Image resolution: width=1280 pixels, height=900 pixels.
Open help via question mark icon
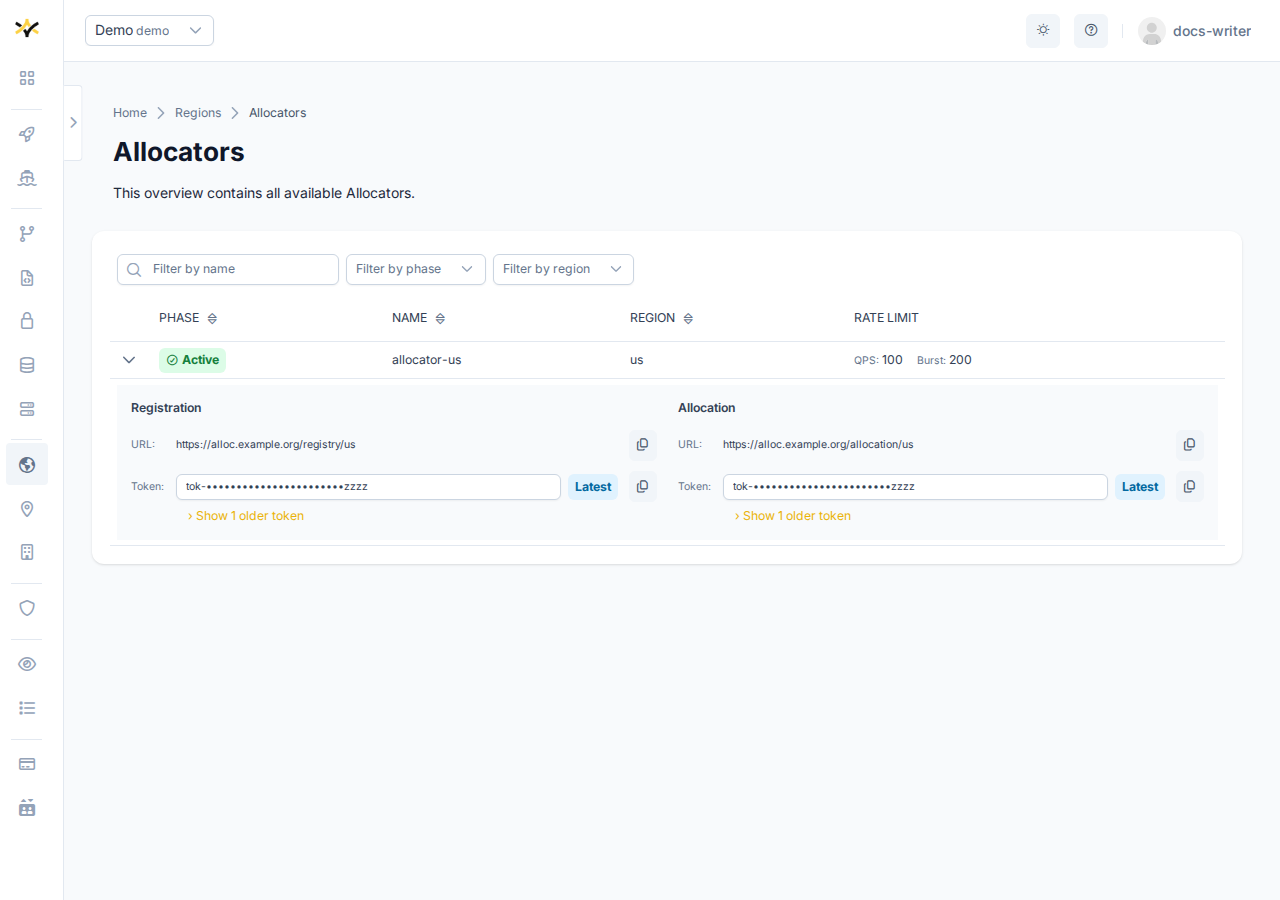coord(1091,30)
